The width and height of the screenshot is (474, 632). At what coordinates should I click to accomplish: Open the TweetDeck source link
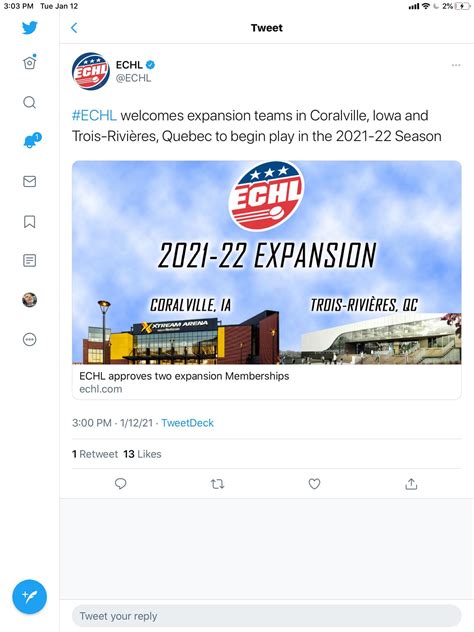(x=187, y=423)
